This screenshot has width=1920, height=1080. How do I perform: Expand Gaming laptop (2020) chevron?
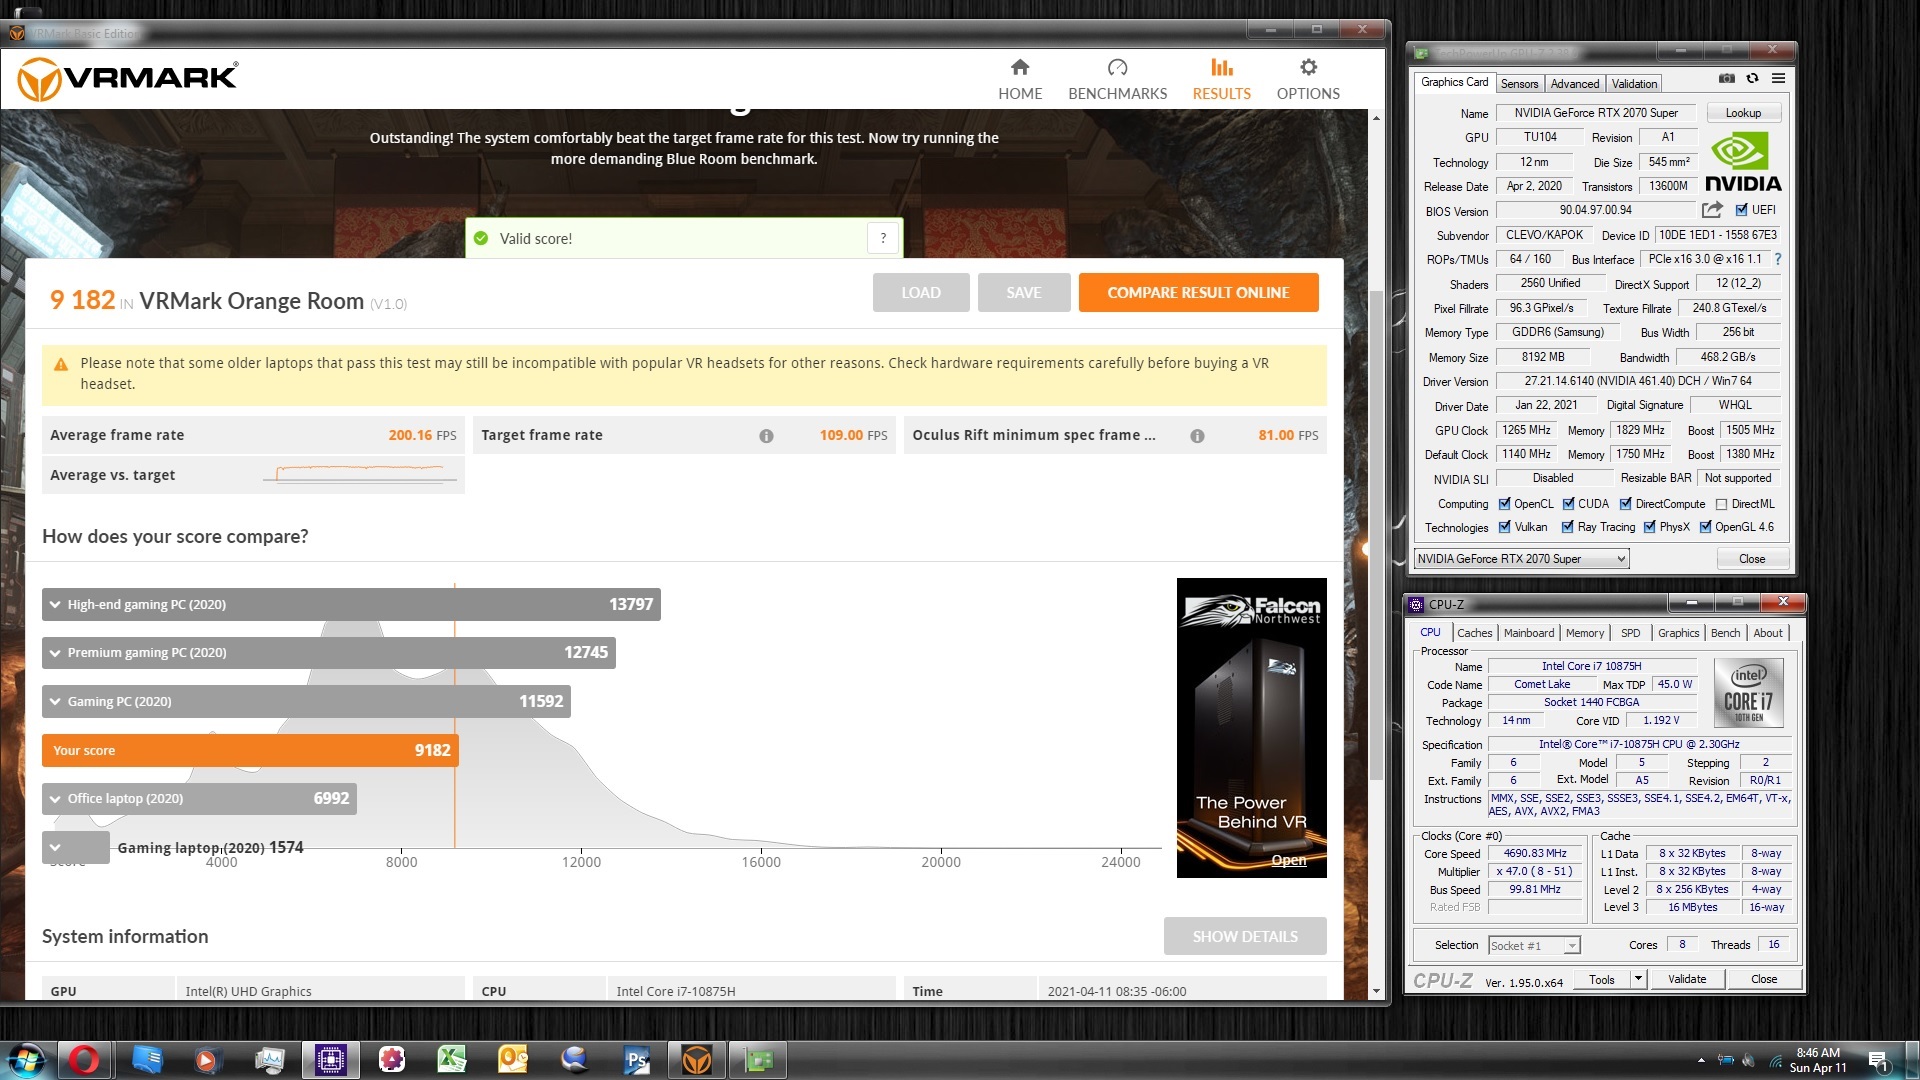[55, 847]
